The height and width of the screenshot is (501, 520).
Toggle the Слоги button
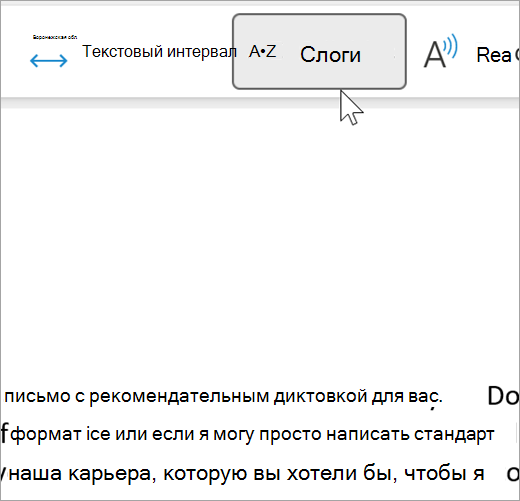(x=319, y=52)
